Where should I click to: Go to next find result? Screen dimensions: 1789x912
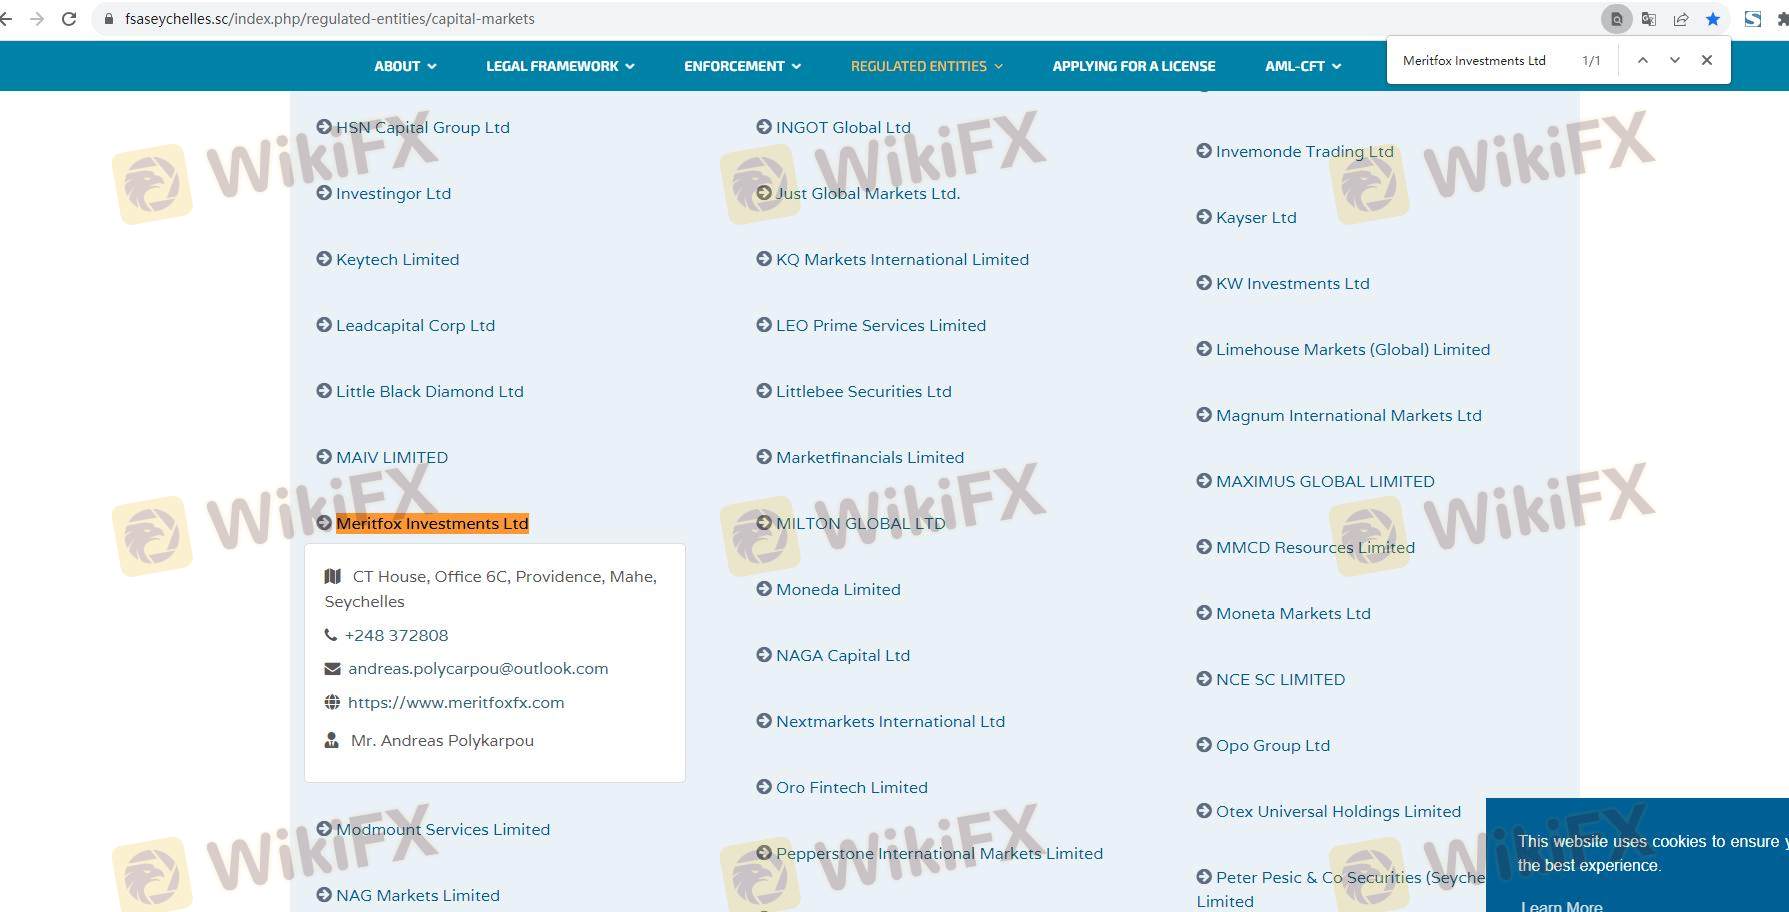1674,60
